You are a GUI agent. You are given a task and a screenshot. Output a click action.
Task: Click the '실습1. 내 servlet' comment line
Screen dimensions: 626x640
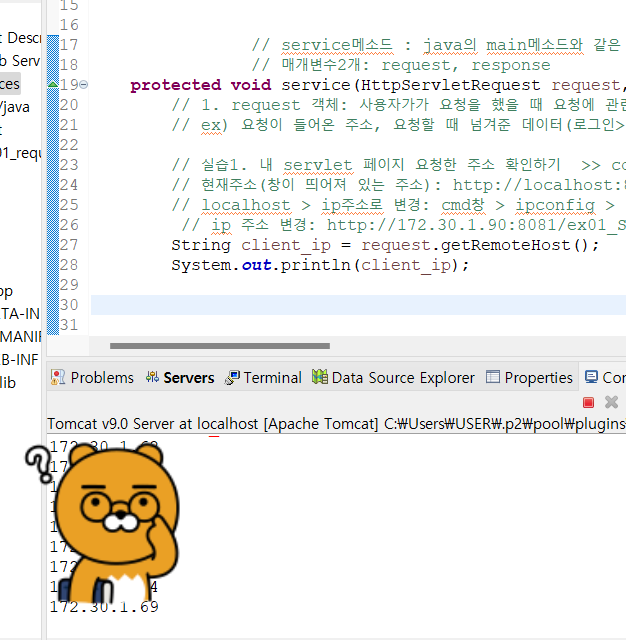click(399, 165)
